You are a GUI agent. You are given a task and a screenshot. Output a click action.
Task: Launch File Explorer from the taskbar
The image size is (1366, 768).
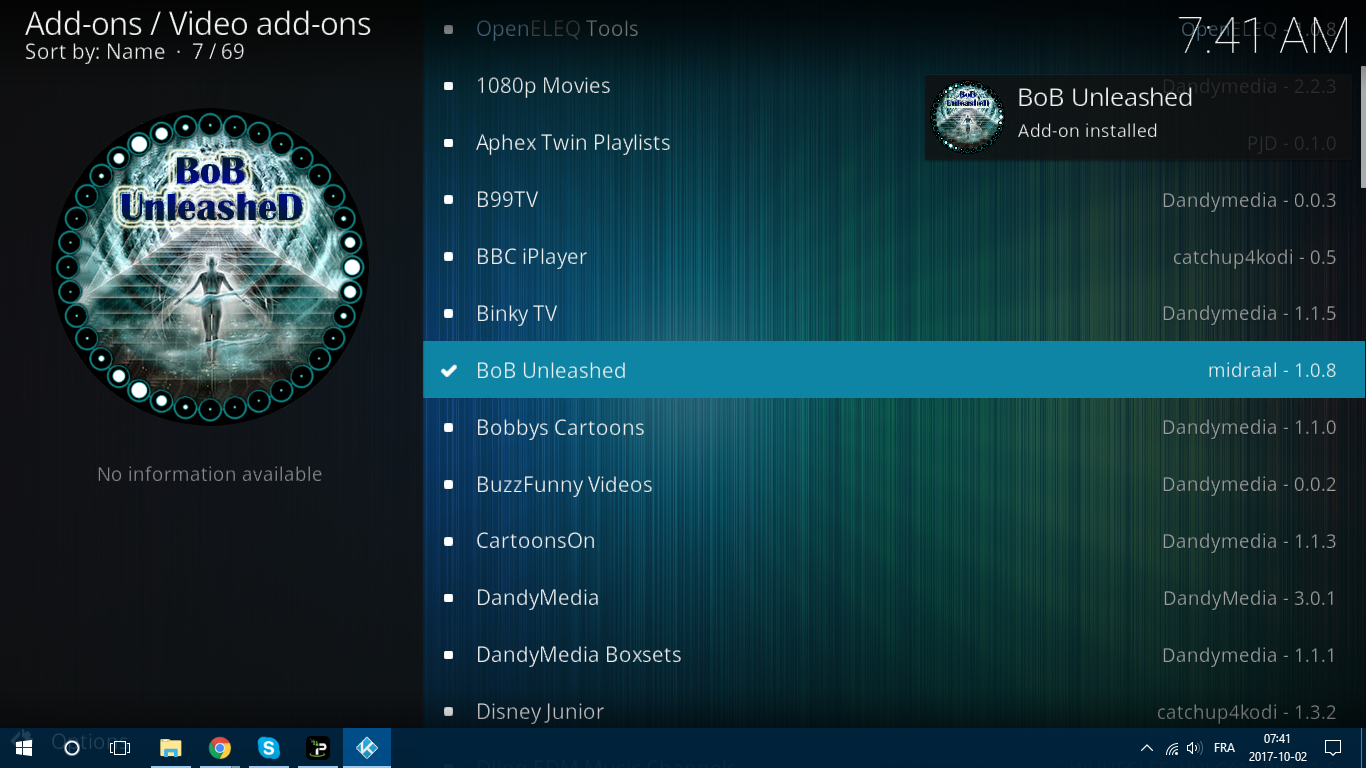tap(171, 748)
